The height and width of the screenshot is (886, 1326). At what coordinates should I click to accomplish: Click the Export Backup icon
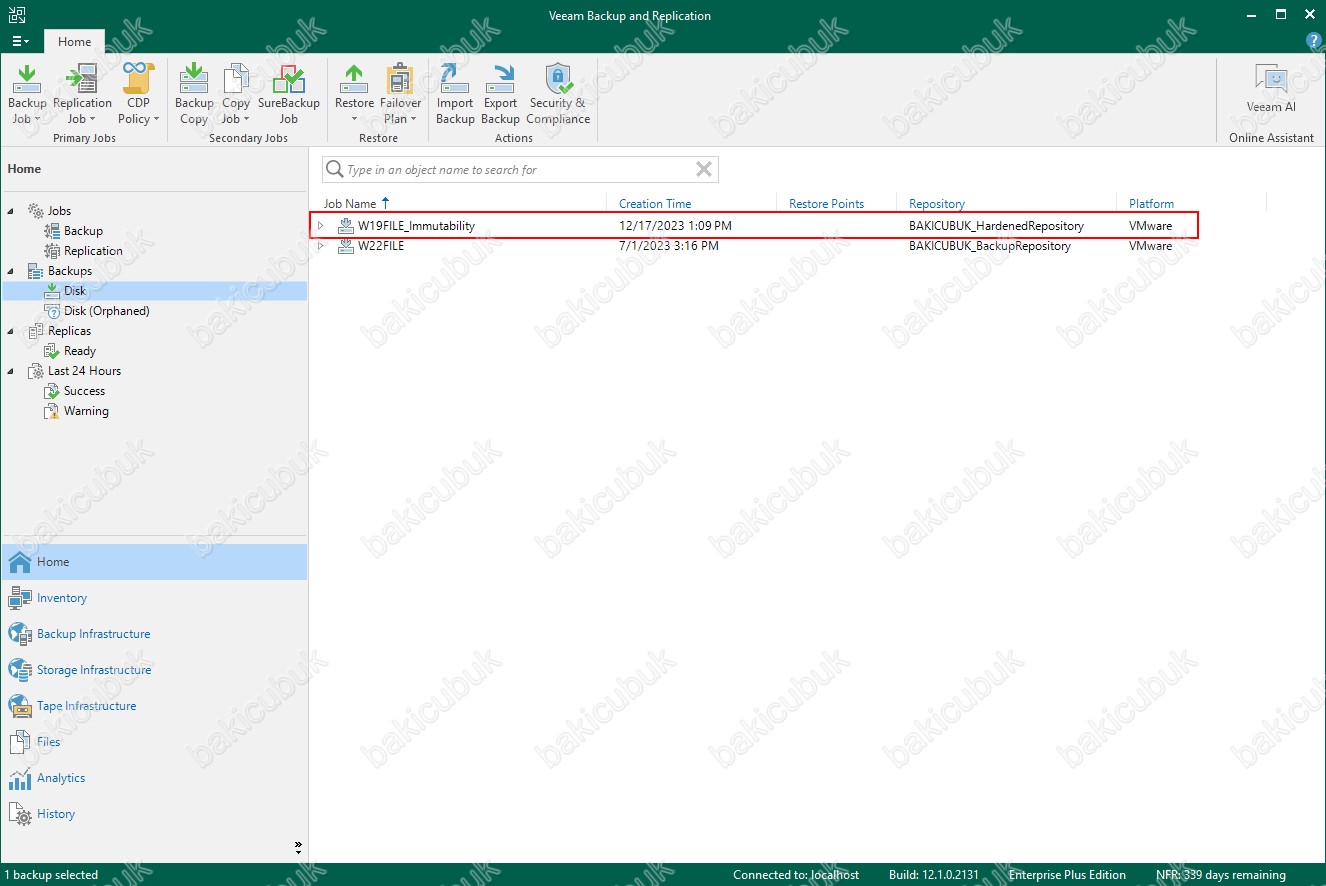pos(500,94)
